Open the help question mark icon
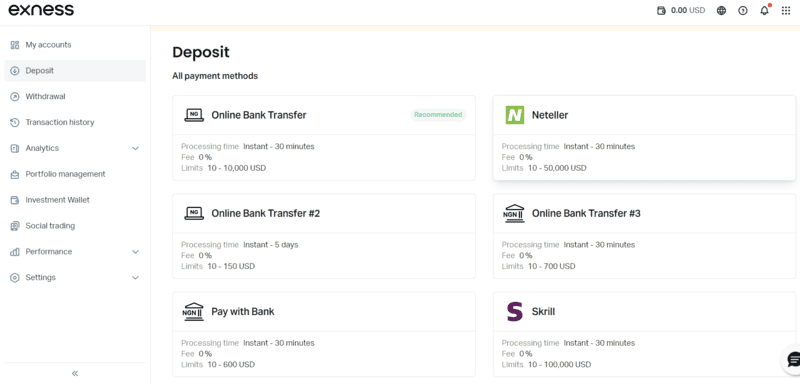The height and width of the screenshot is (384, 800). click(743, 10)
